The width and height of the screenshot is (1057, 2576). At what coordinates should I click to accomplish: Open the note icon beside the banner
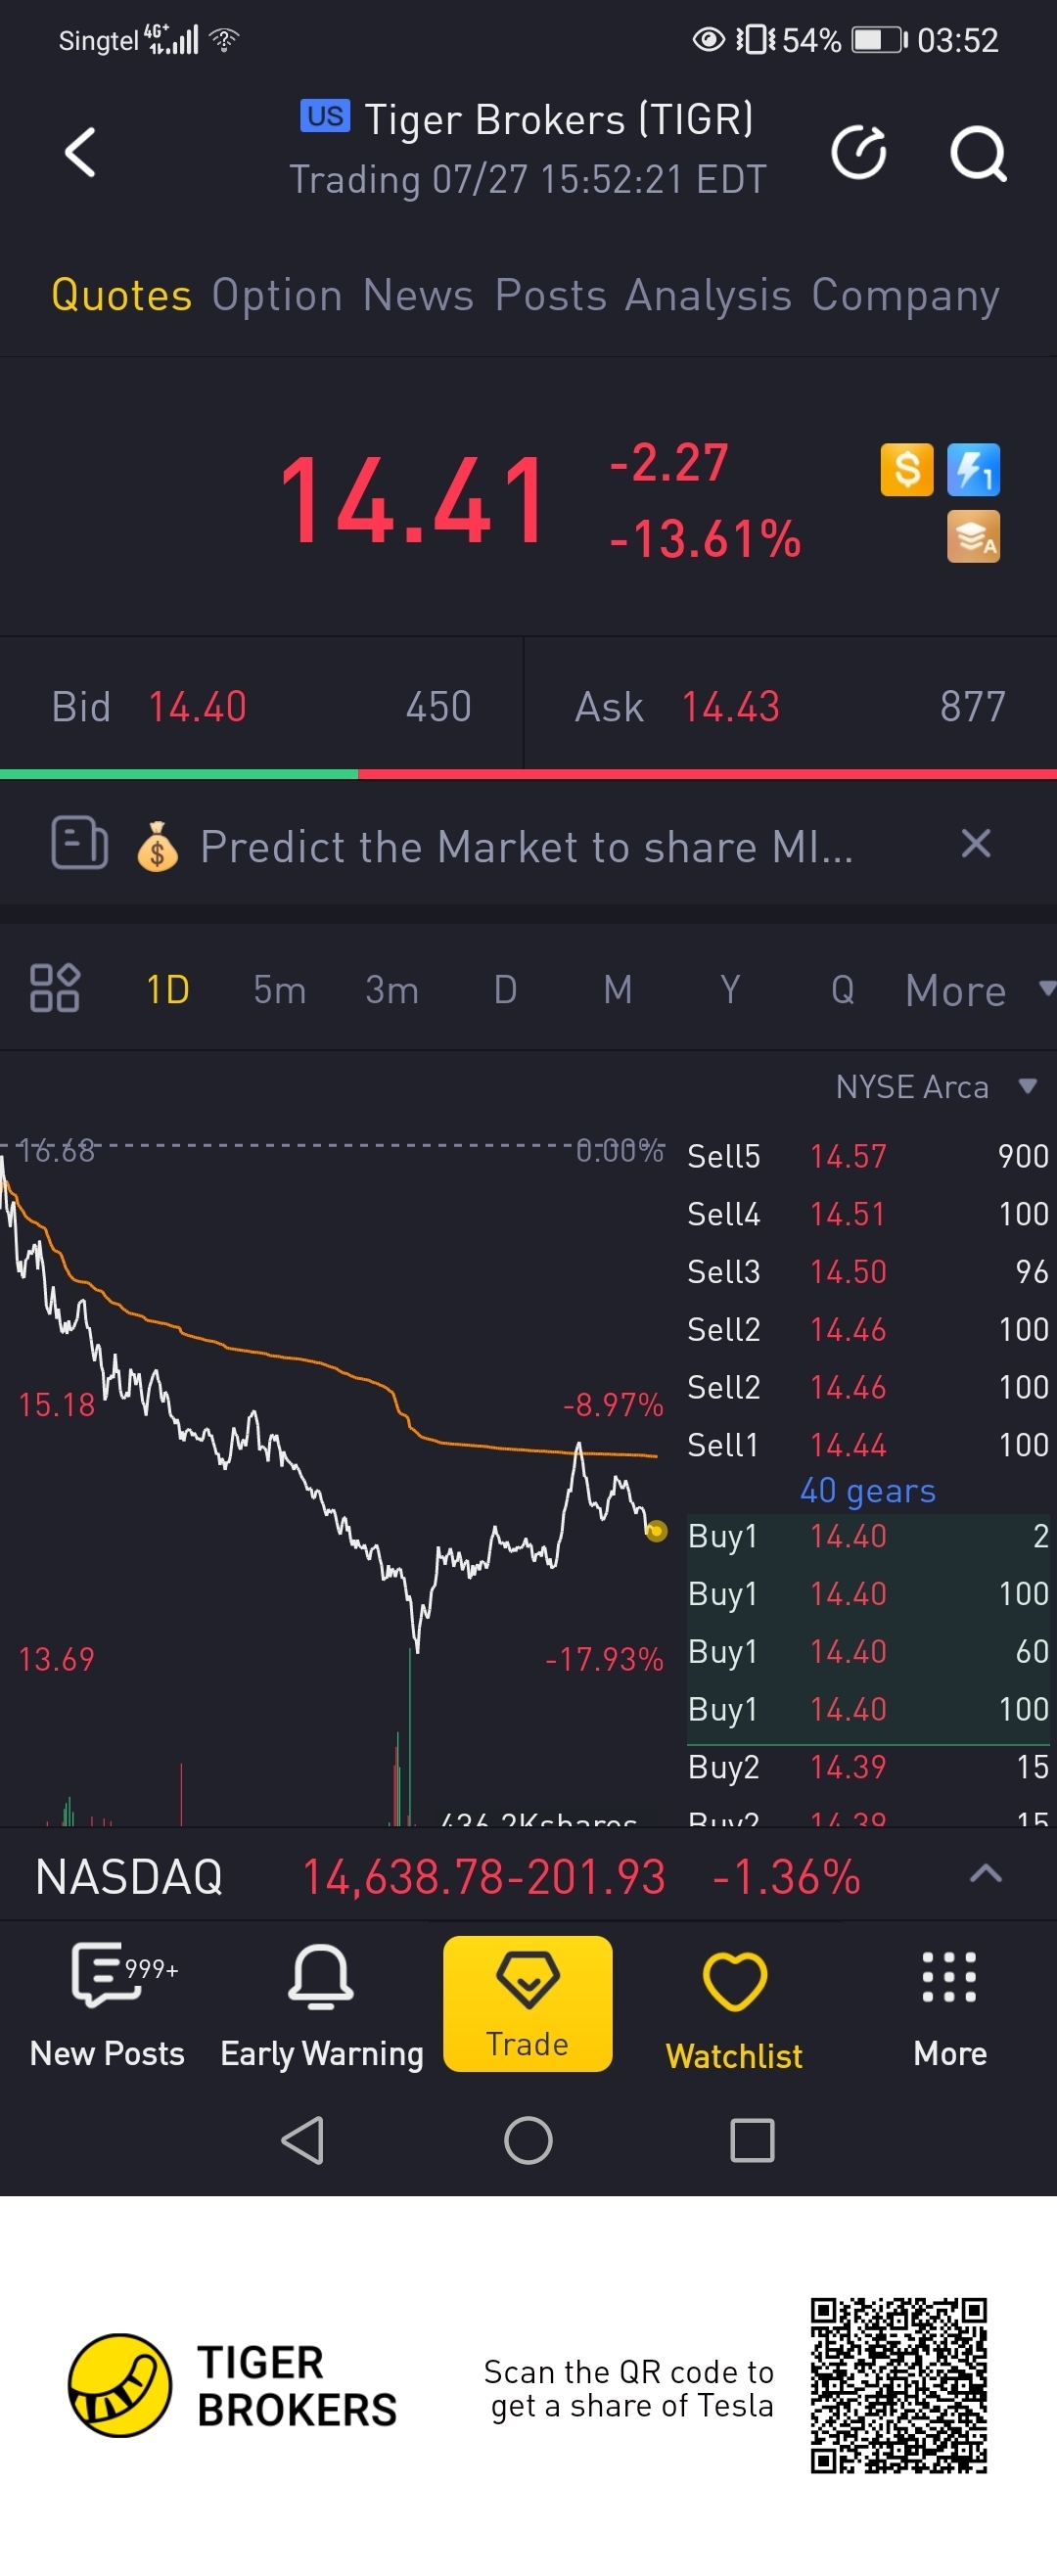[79, 843]
